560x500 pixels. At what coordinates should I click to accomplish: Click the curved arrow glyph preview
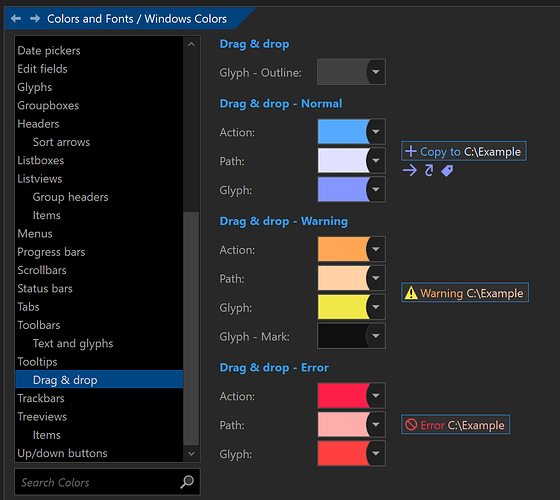coord(429,170)
